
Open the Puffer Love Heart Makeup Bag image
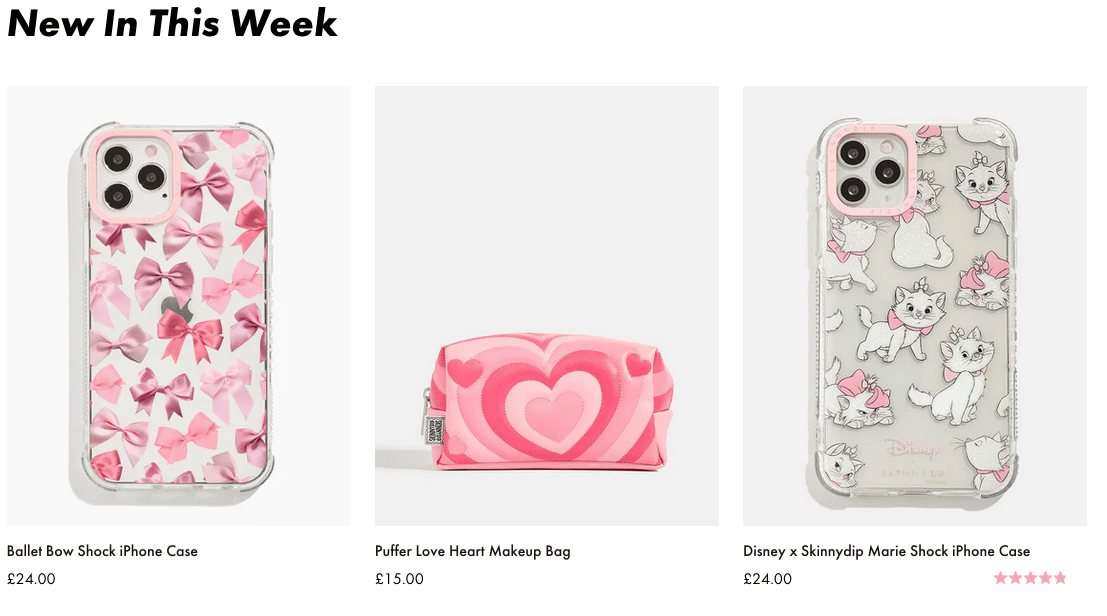[546, 306]
